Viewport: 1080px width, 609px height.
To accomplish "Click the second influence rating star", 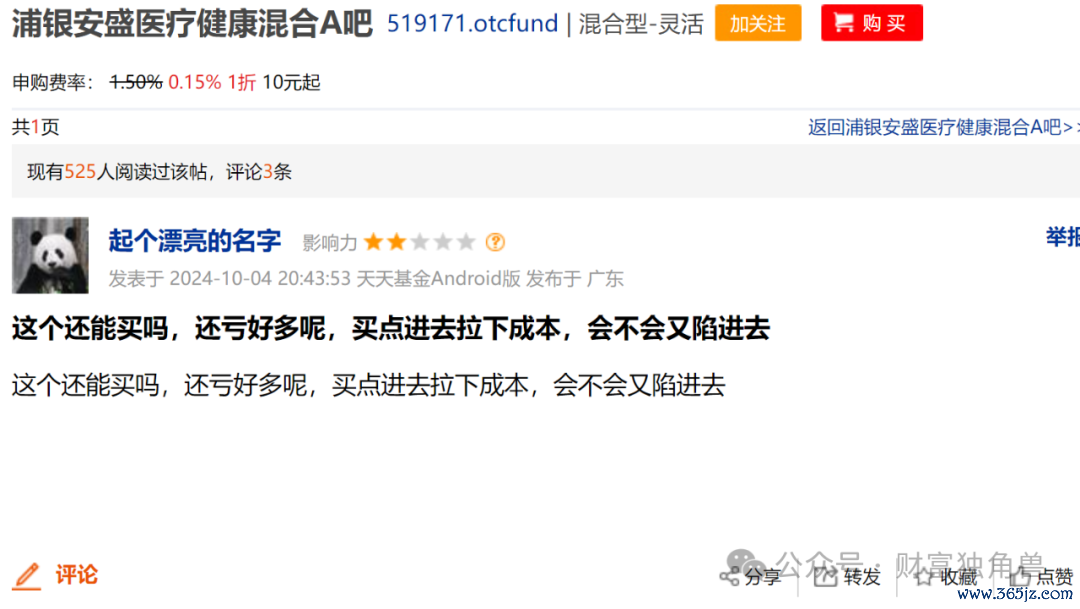I will click(397, 242).
